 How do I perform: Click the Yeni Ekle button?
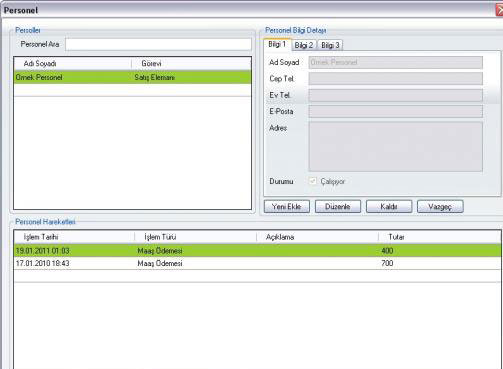pos(287,207)
